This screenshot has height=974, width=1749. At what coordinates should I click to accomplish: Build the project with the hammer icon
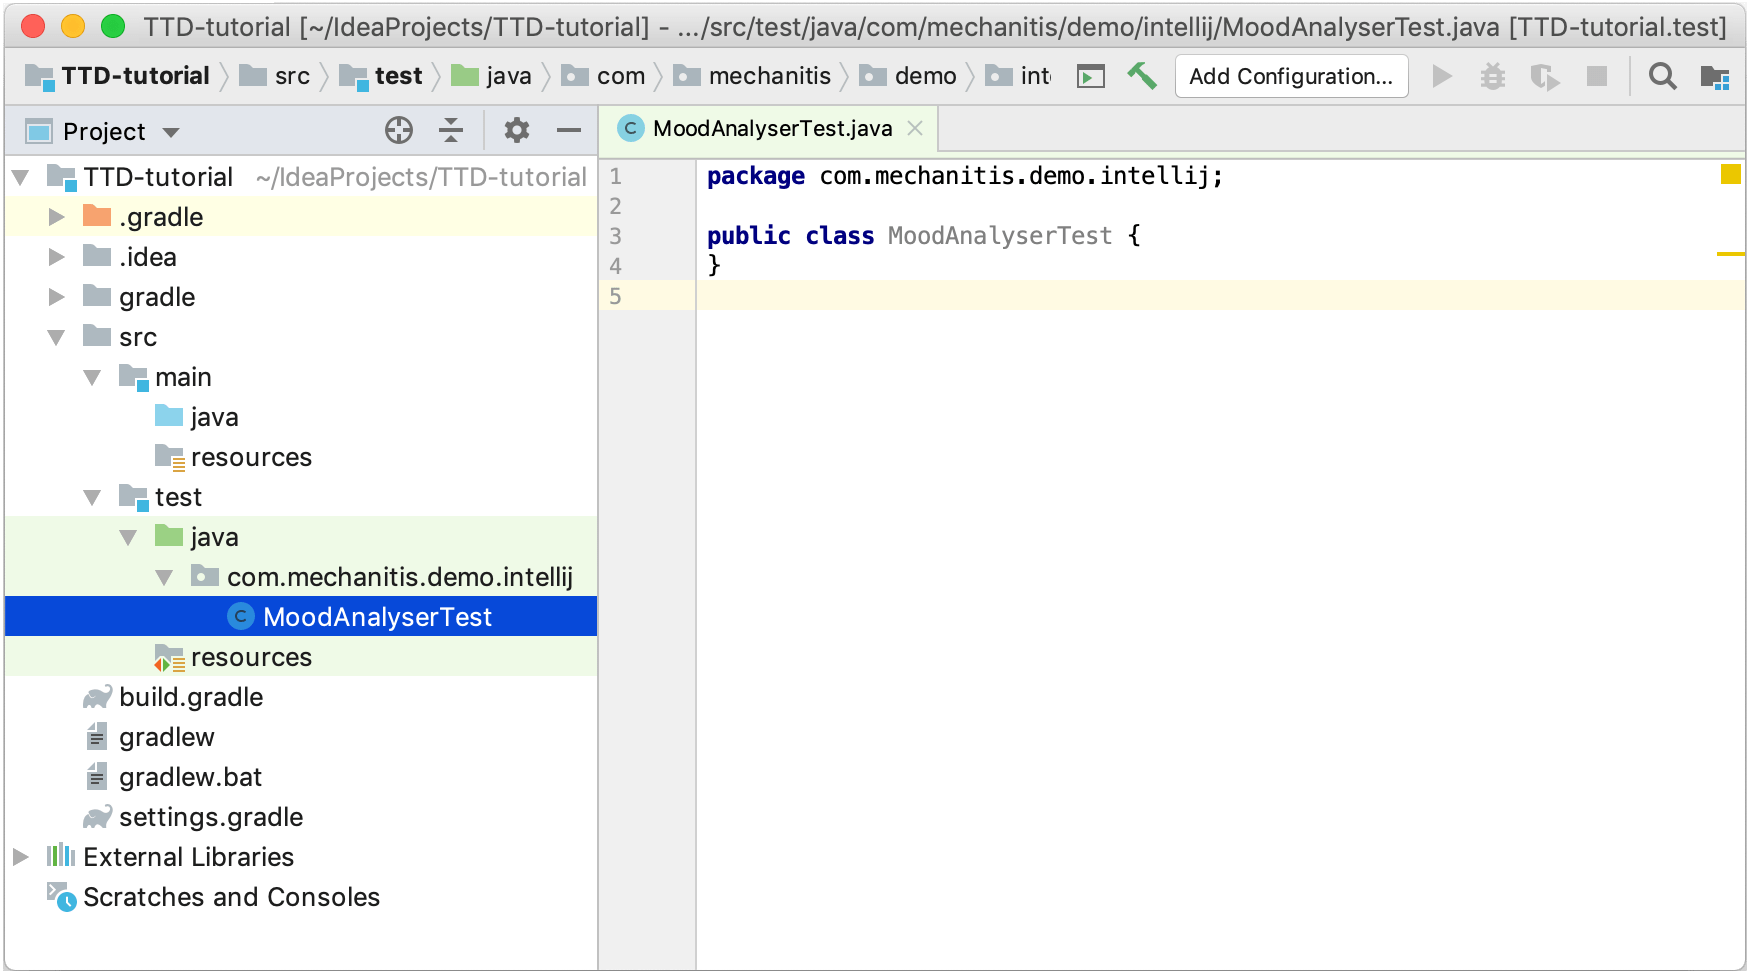1141,75
